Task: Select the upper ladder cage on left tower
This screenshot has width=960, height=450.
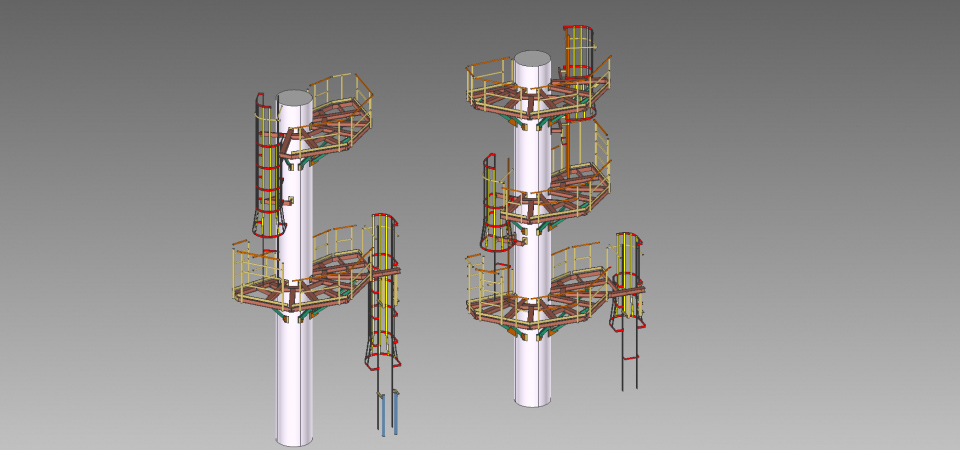Action: click(x=267, y=170)
